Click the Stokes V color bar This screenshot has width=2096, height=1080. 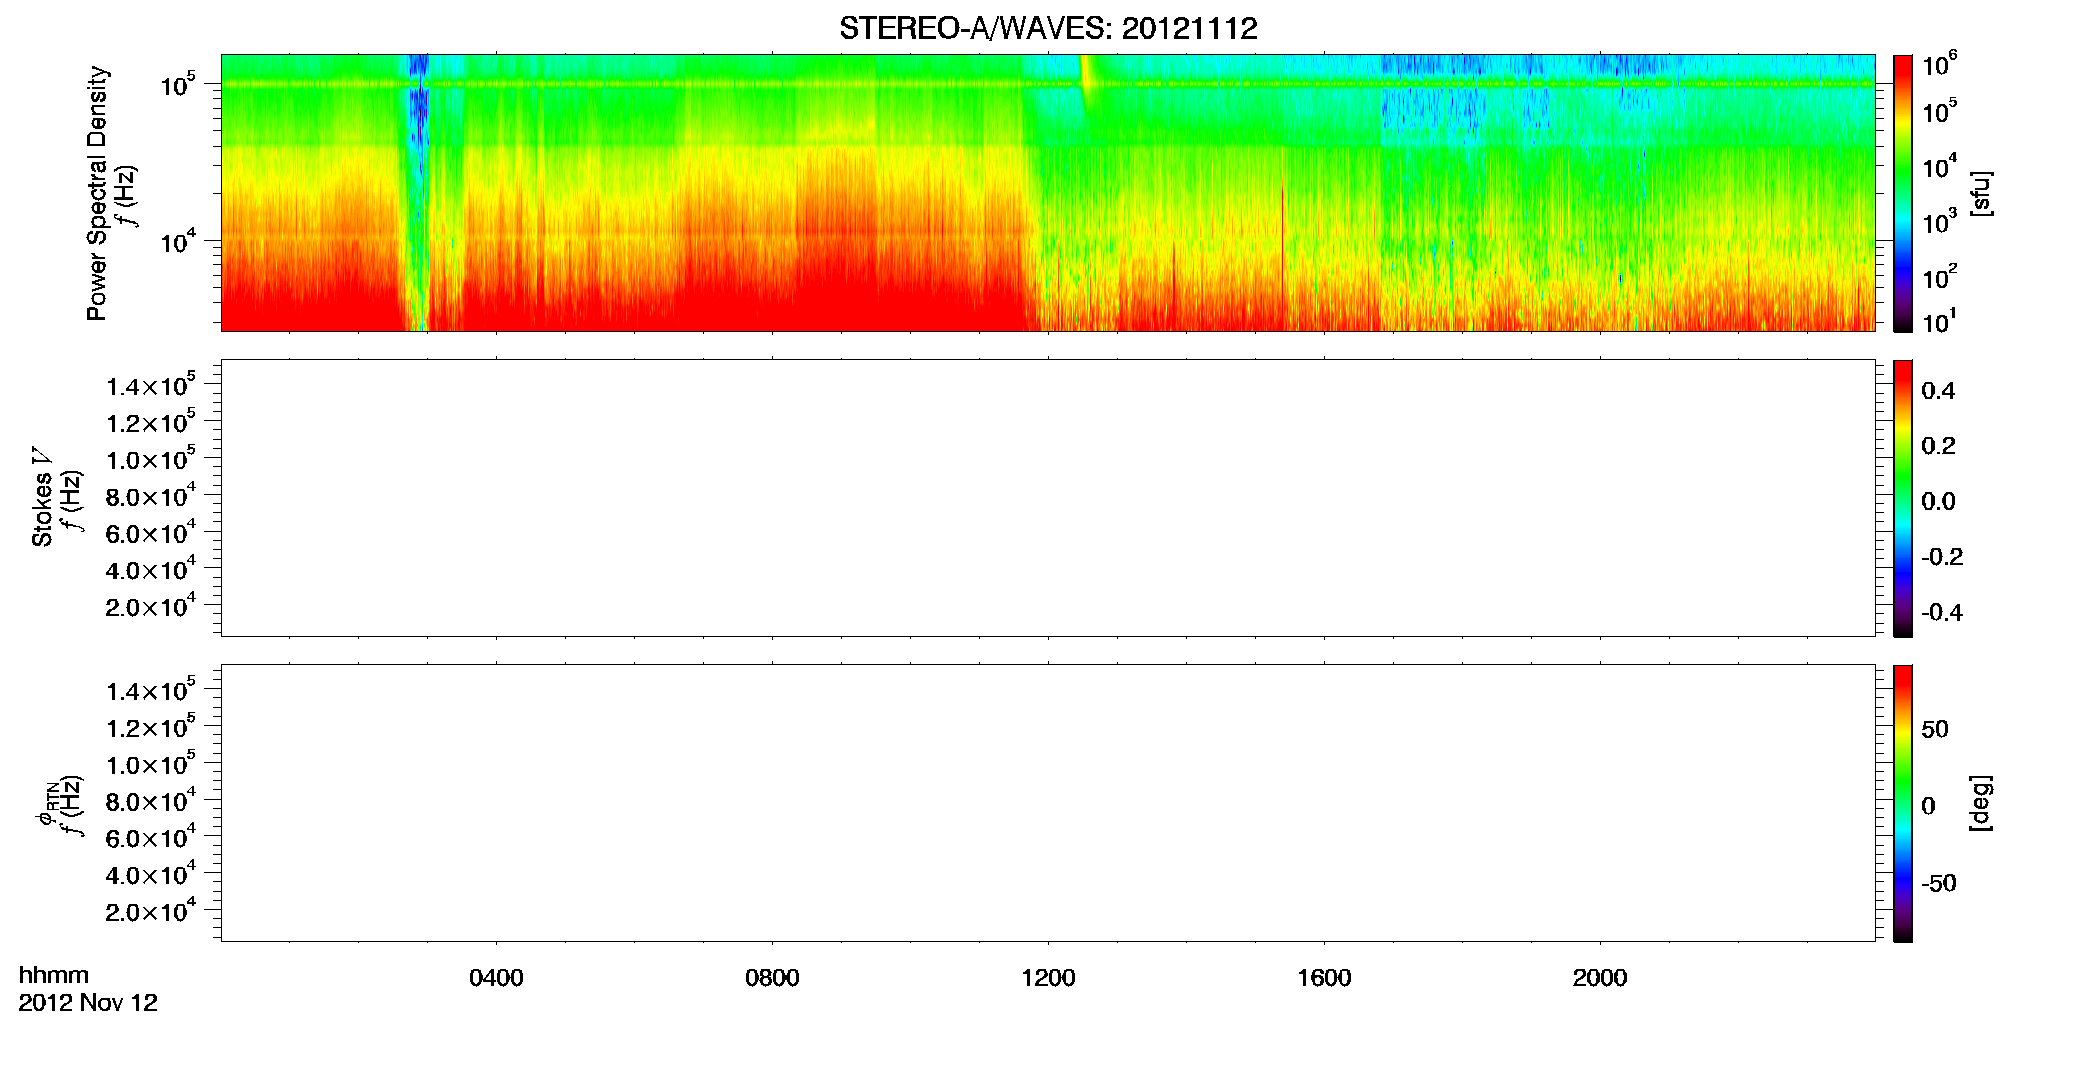click(1903, 498)
